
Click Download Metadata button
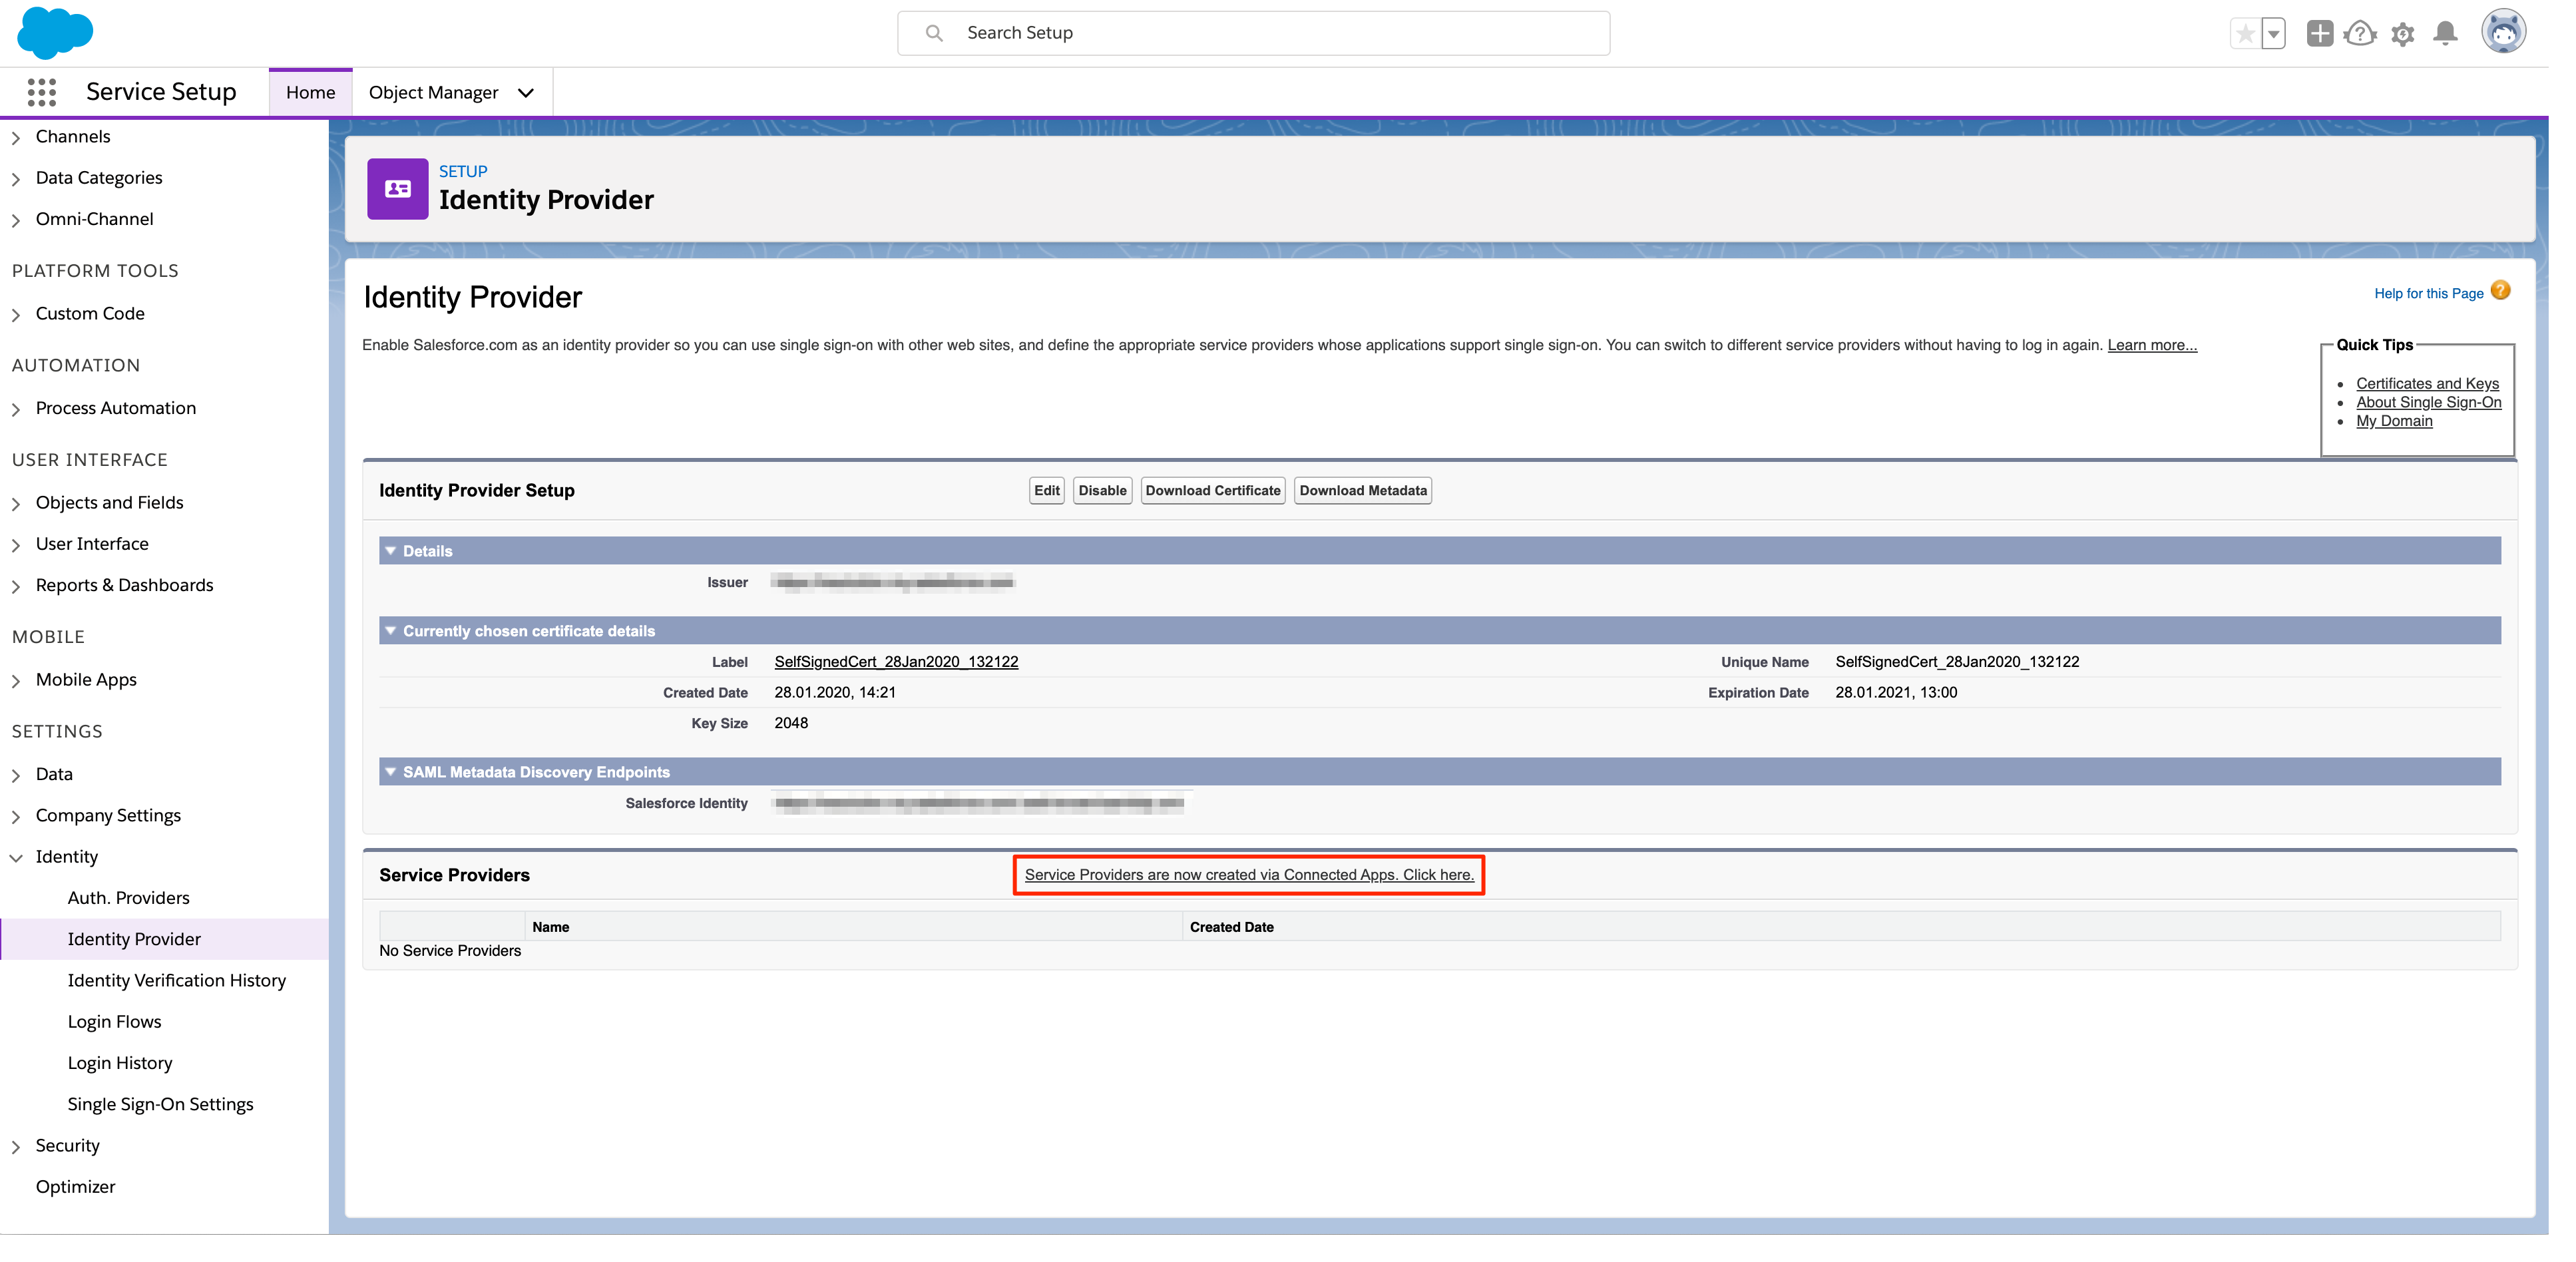point(1363,490)
